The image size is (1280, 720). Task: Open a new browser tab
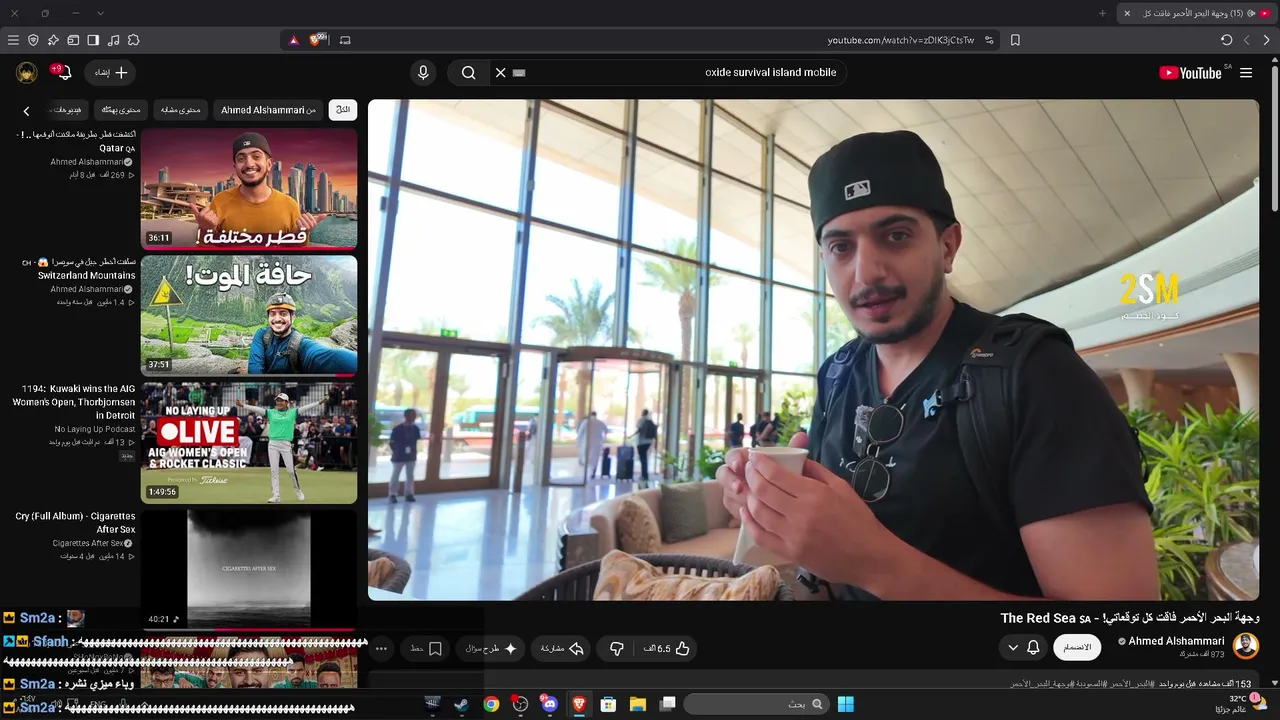point(1103,13)
